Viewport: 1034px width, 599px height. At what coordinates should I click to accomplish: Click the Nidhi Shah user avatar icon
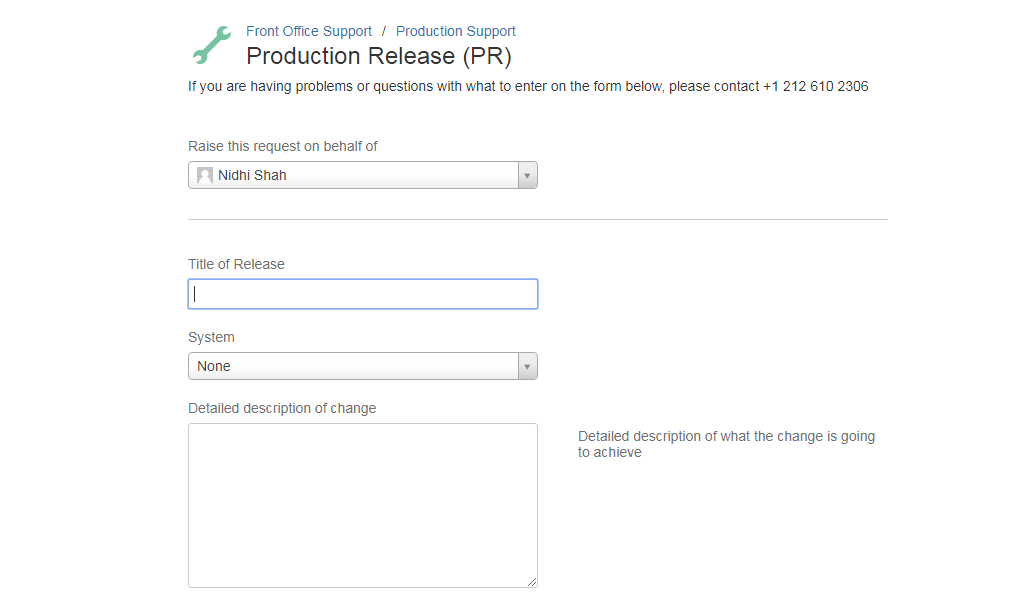coord(205,175)
